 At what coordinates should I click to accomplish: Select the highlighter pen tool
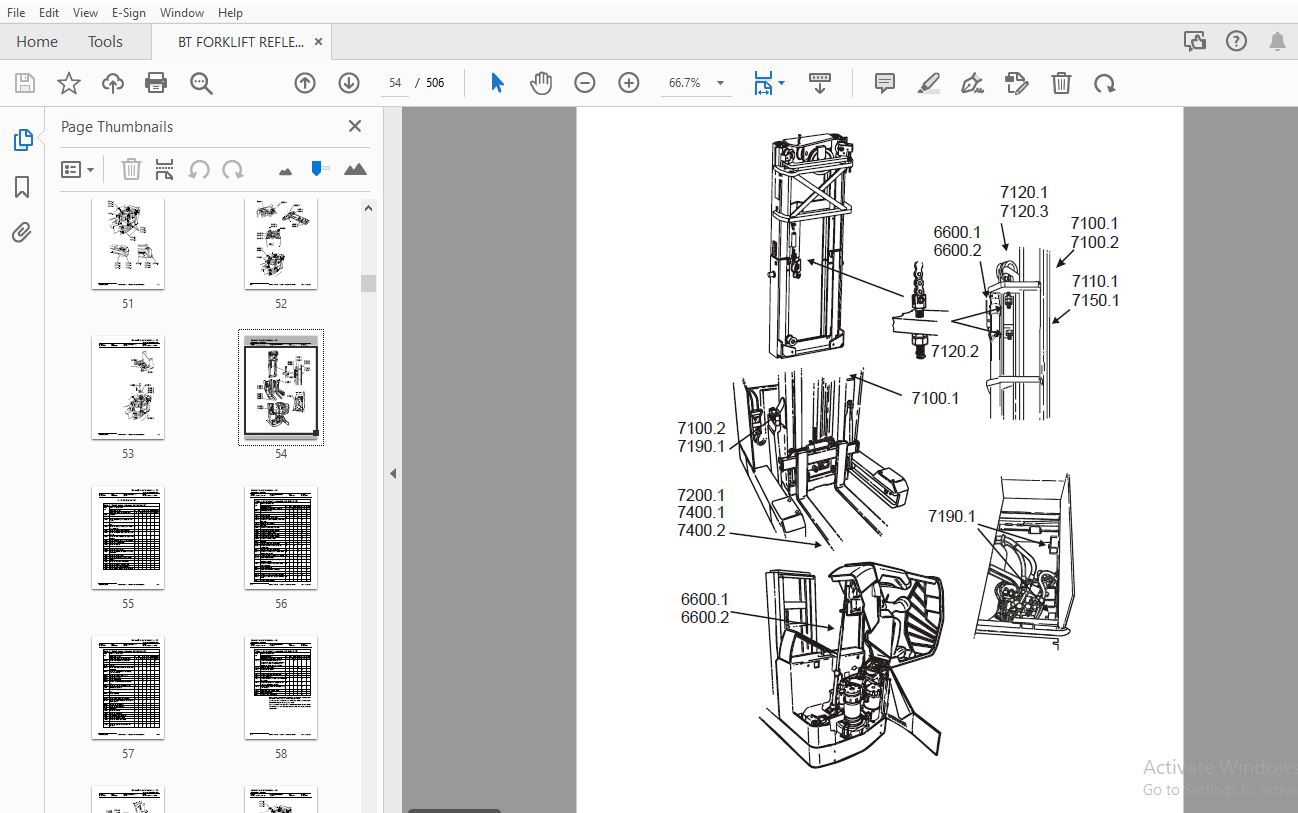pos(929,83)
